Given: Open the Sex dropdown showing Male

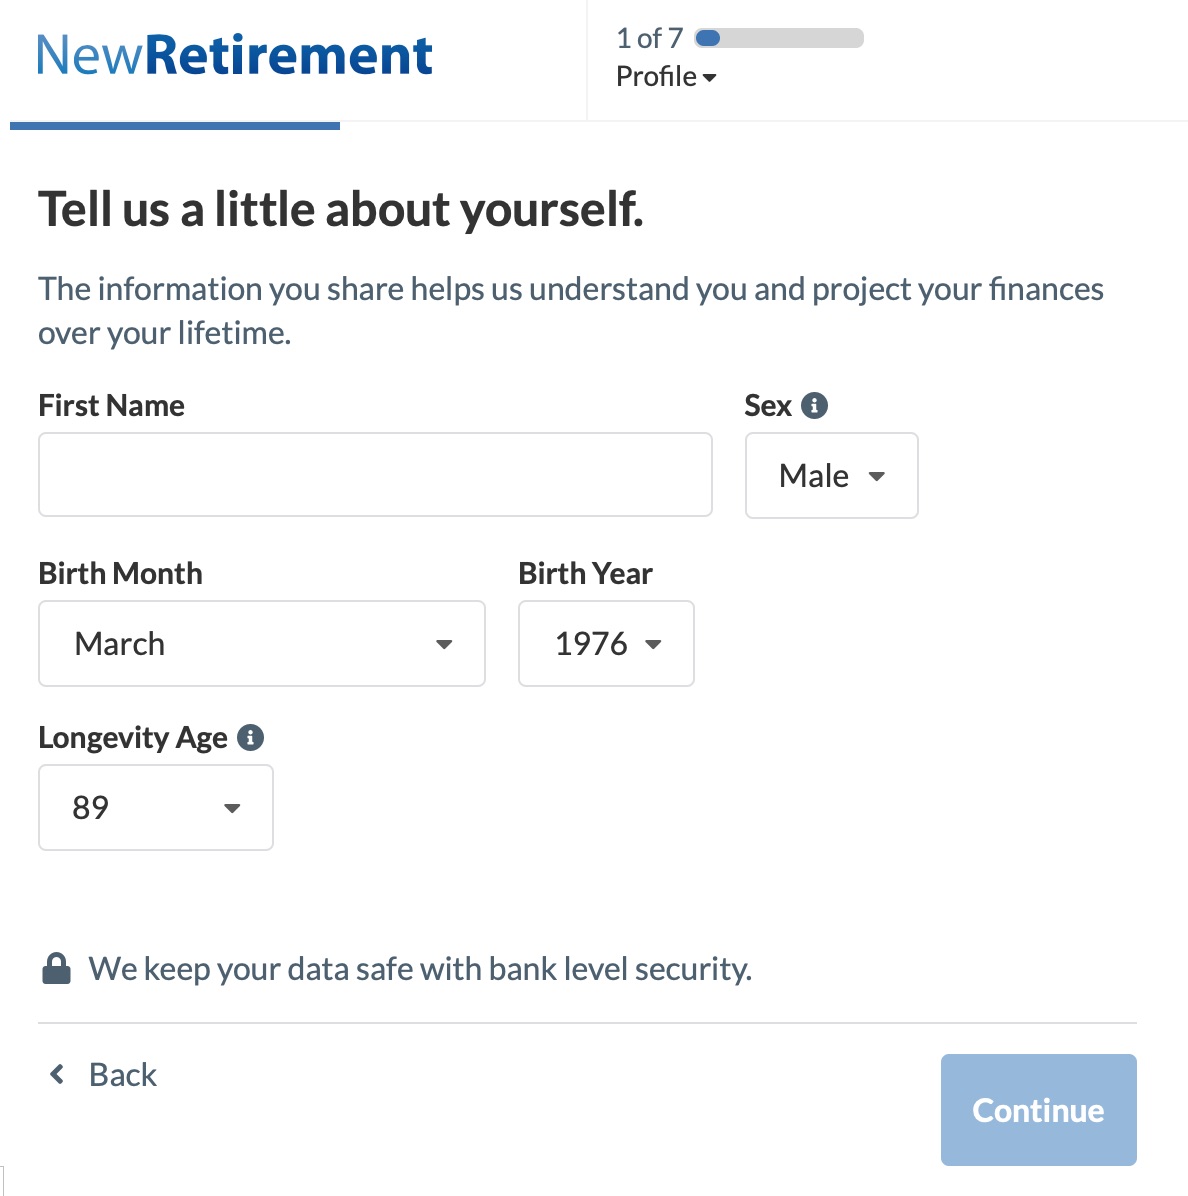Looking at the screenshot, I should click(x=831, y=476).
